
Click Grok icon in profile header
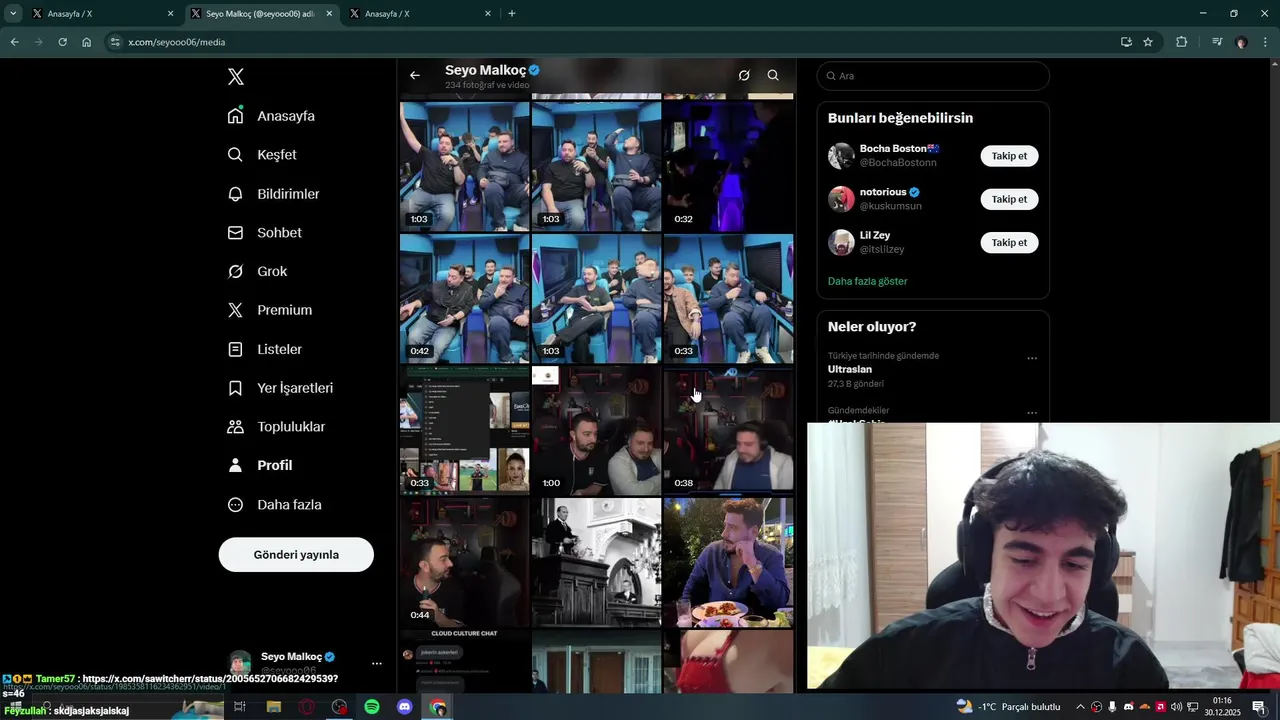pyautogui.click(x=744, y=75)
